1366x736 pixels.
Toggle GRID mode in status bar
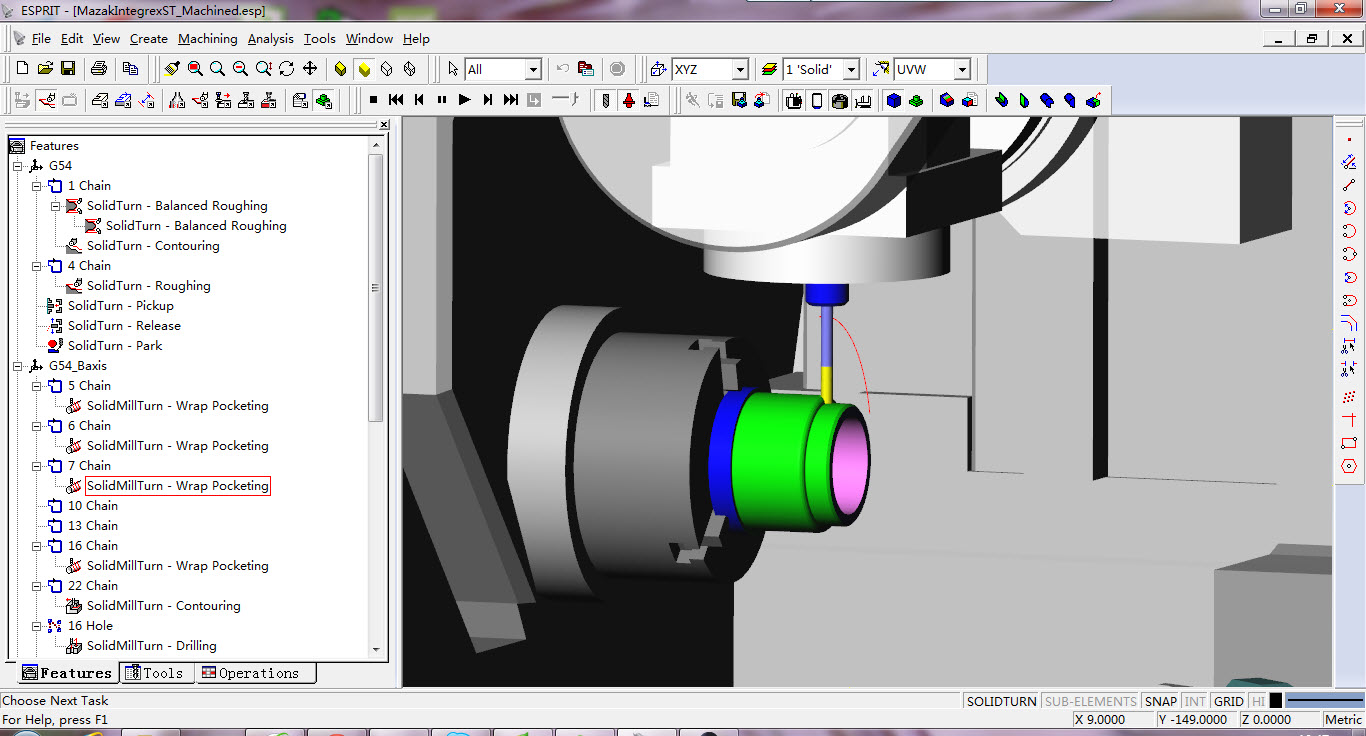pos(1229,701)
